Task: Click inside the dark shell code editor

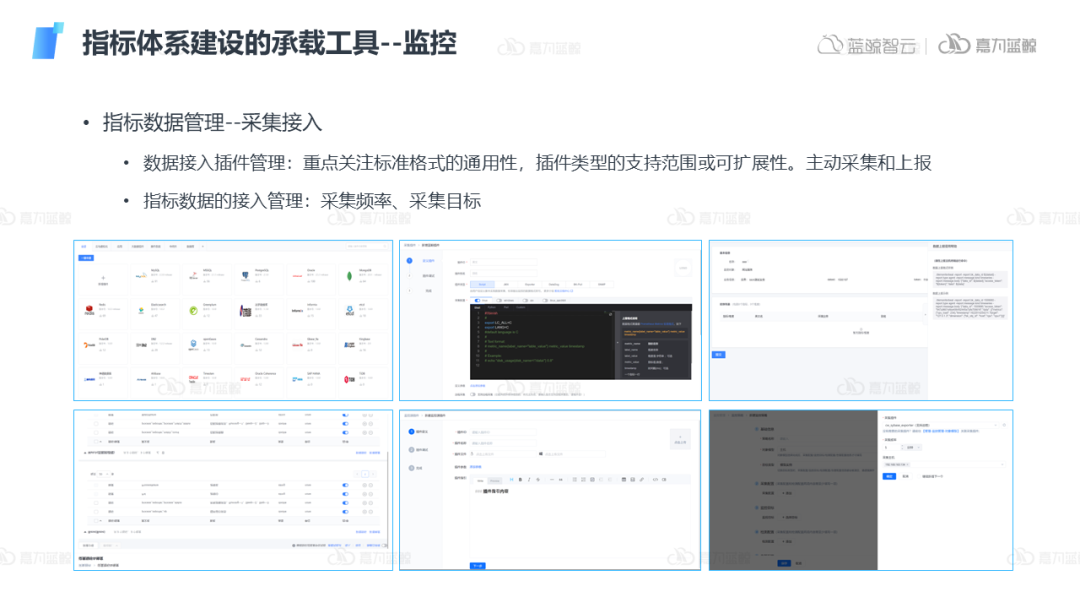Action: (x=543, y=345)
